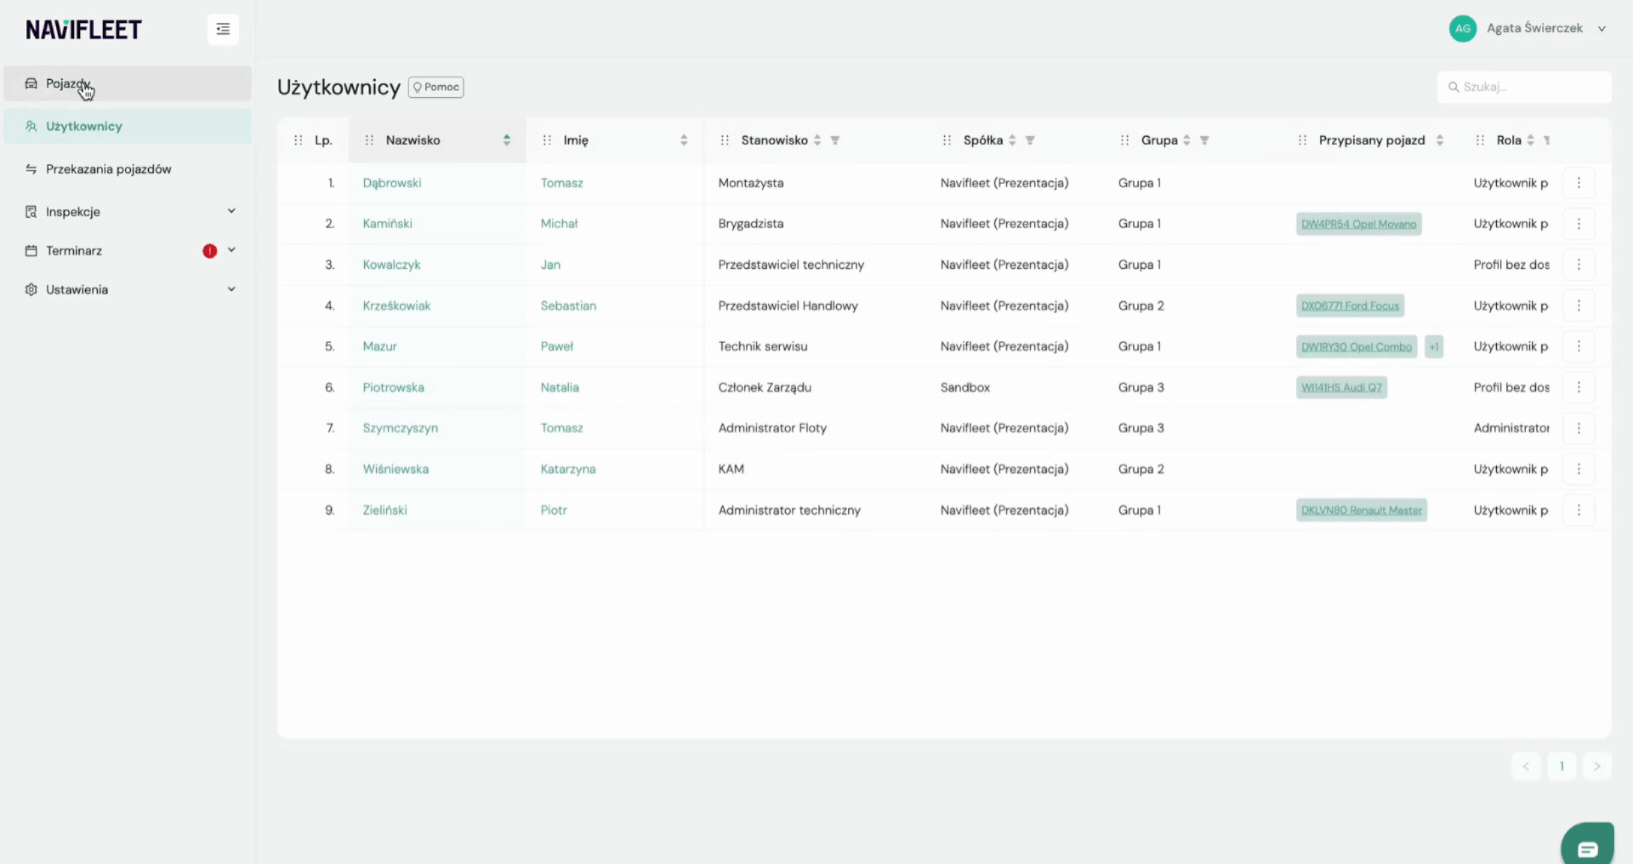1633x864 pixels.
Task: Collapse the sidebar with the menu icon
Action: [x=223, y=29]
